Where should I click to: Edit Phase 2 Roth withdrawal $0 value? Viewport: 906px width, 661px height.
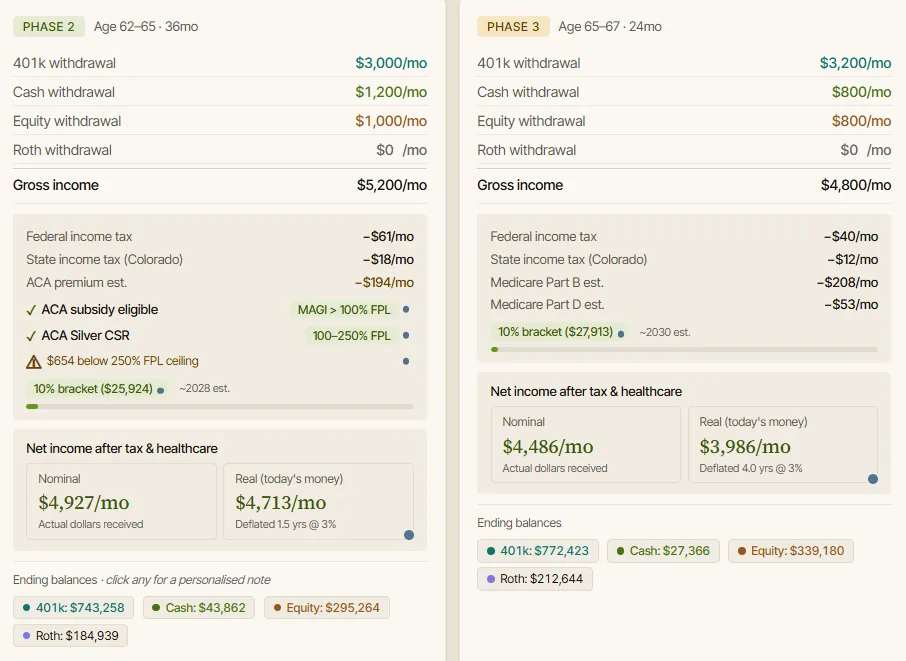tap(385, 150)
